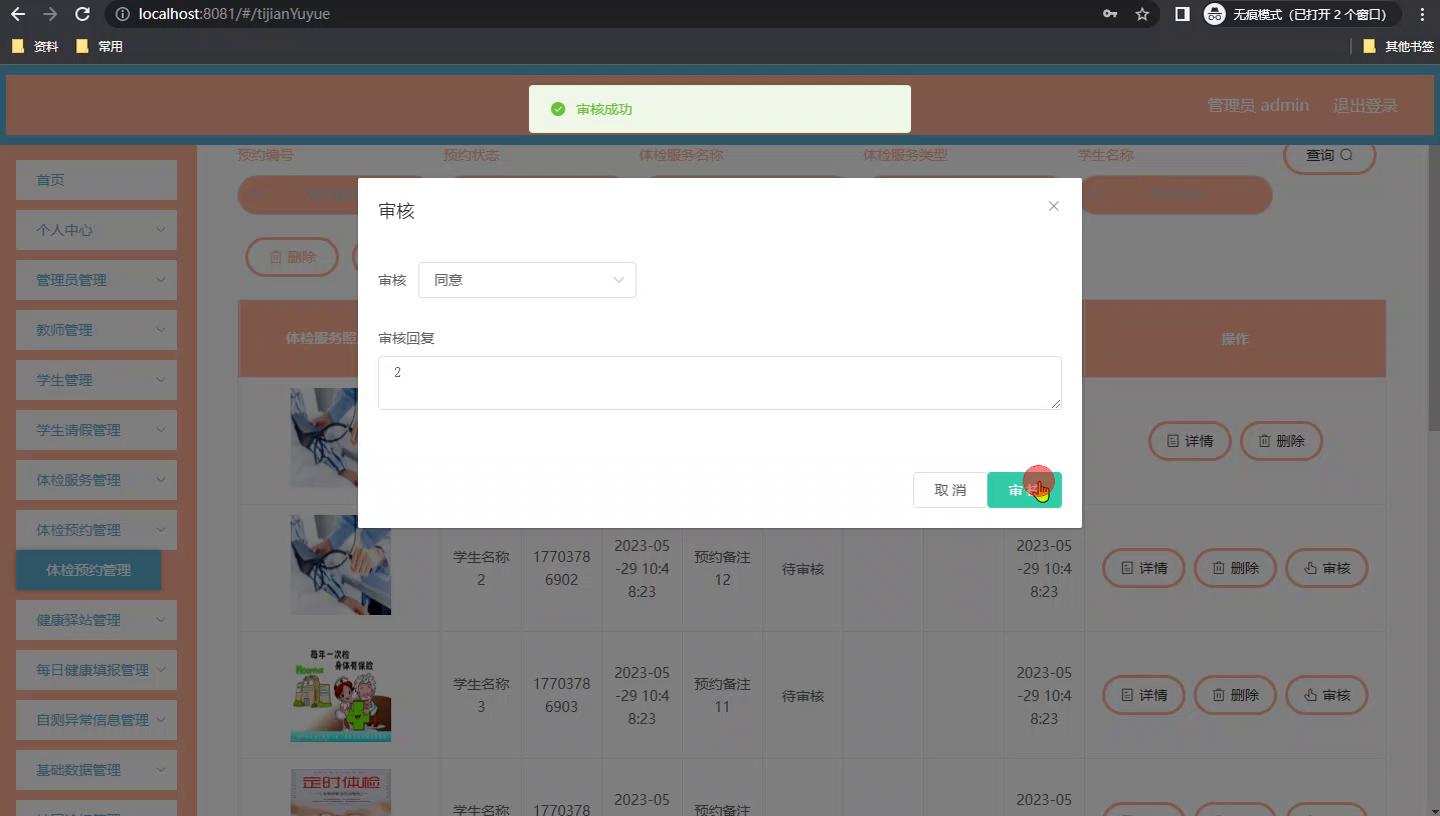Open the saved passwords key icon
The image size is (1440, 816).
pos(1110,14)
